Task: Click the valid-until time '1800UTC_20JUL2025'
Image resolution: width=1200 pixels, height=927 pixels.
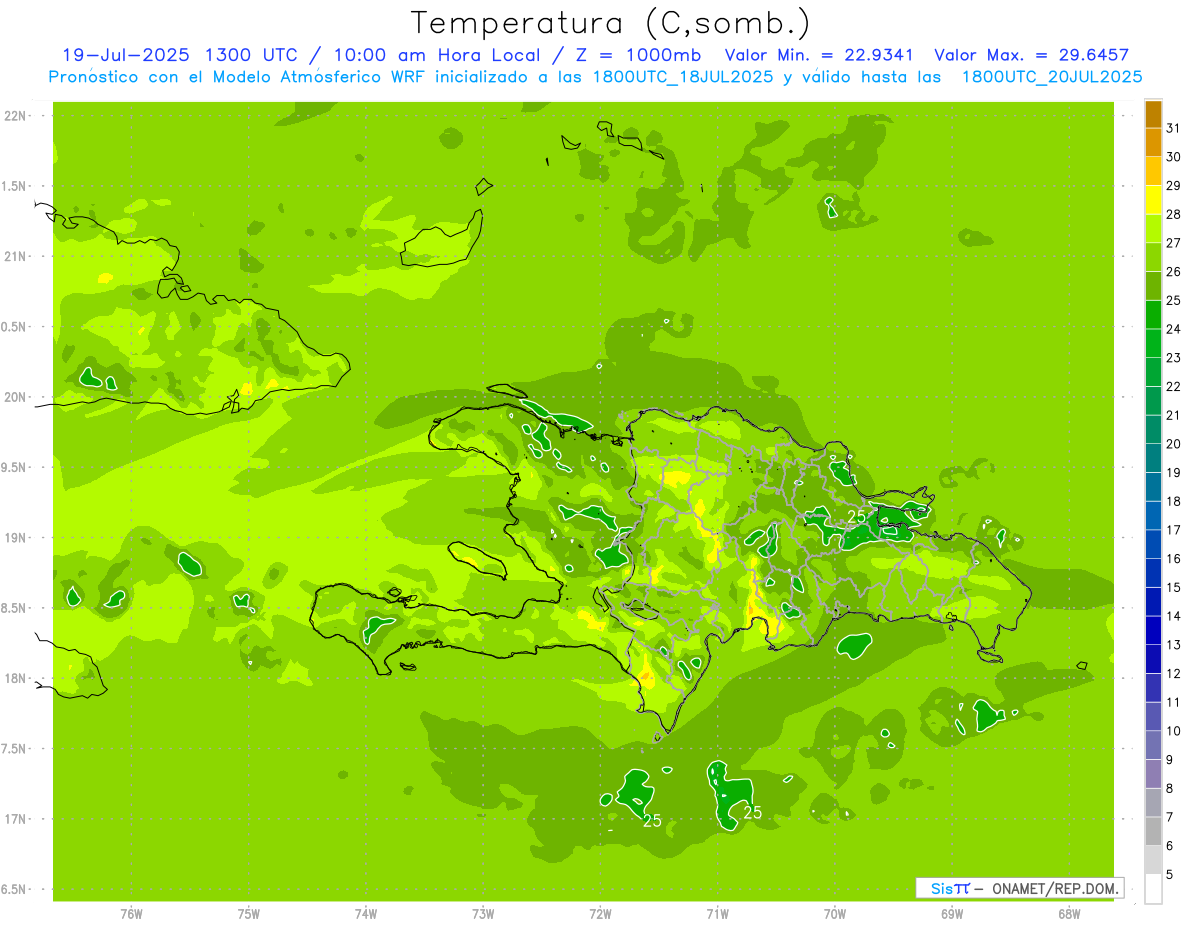Action: click(1052, 76)
